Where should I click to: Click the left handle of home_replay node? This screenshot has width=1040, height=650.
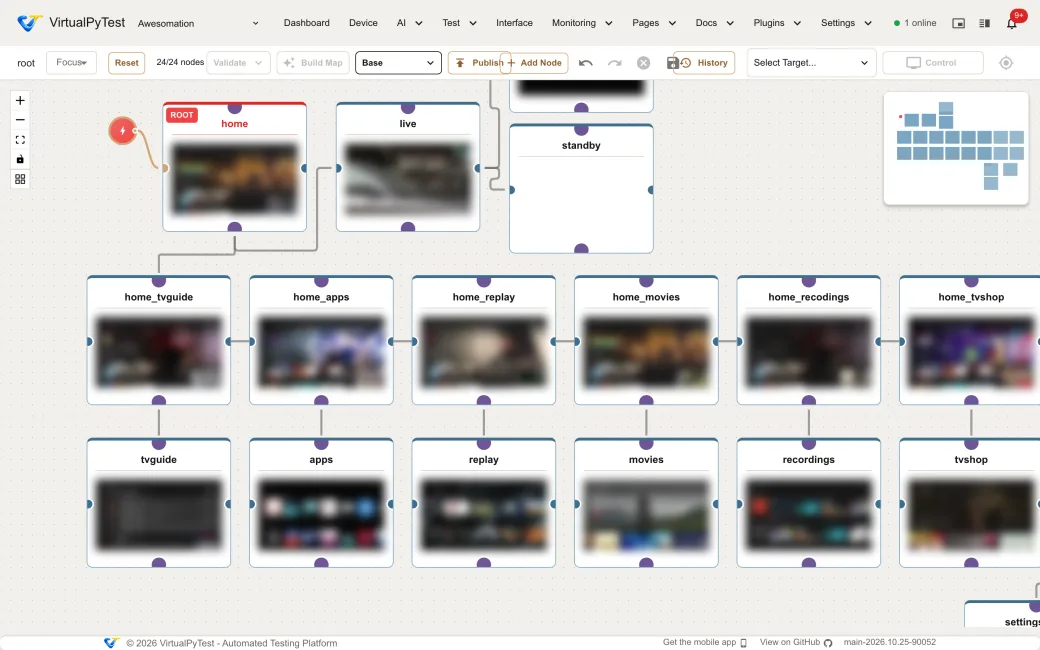pos(415,342)
